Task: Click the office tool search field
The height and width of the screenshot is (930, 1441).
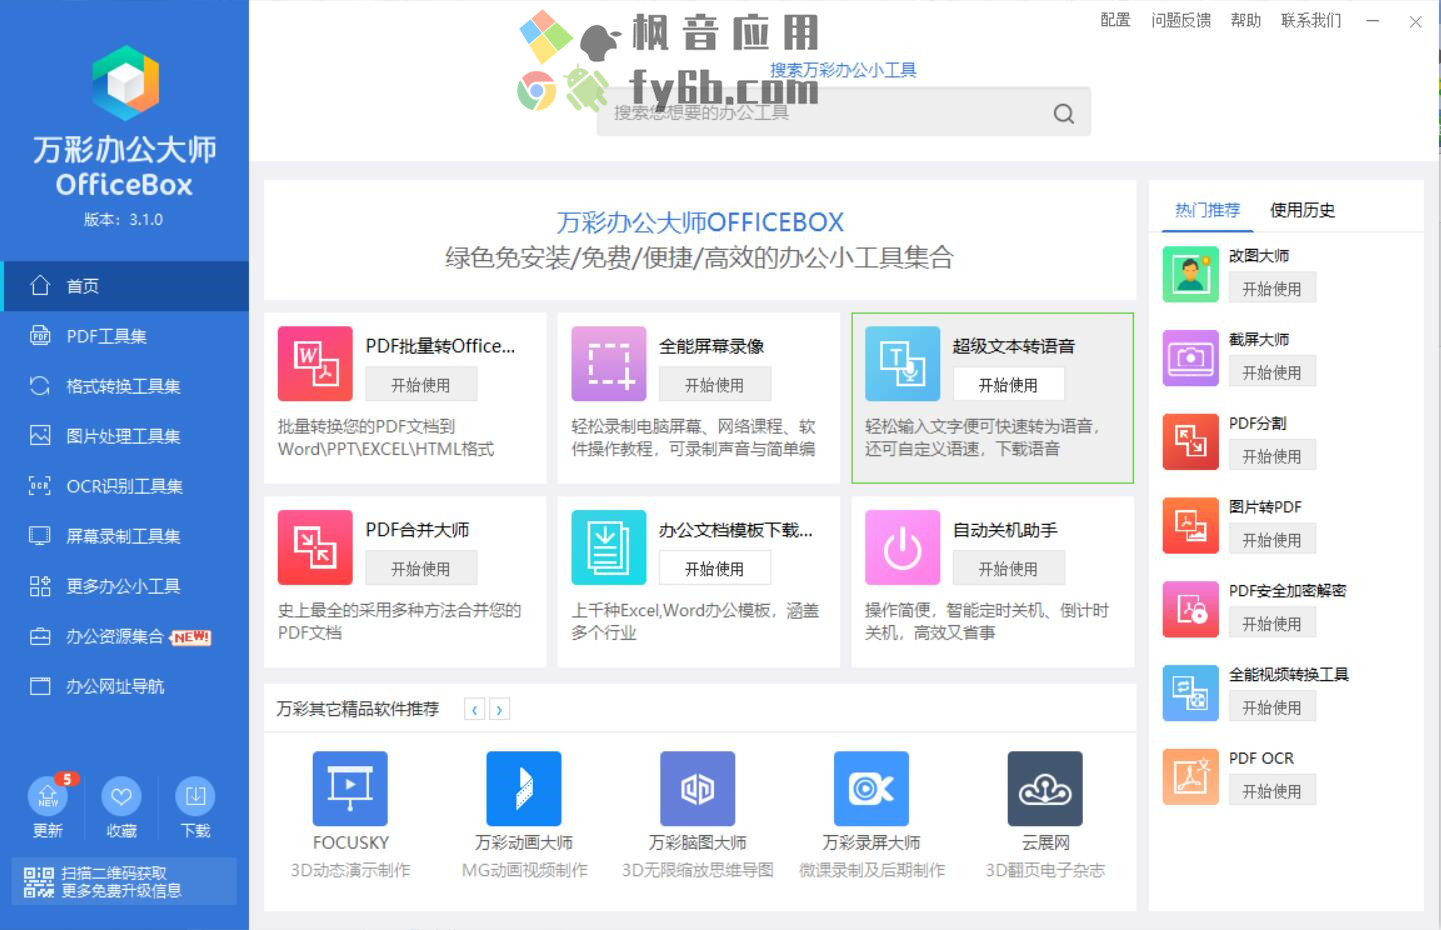Action: point(843,113)
